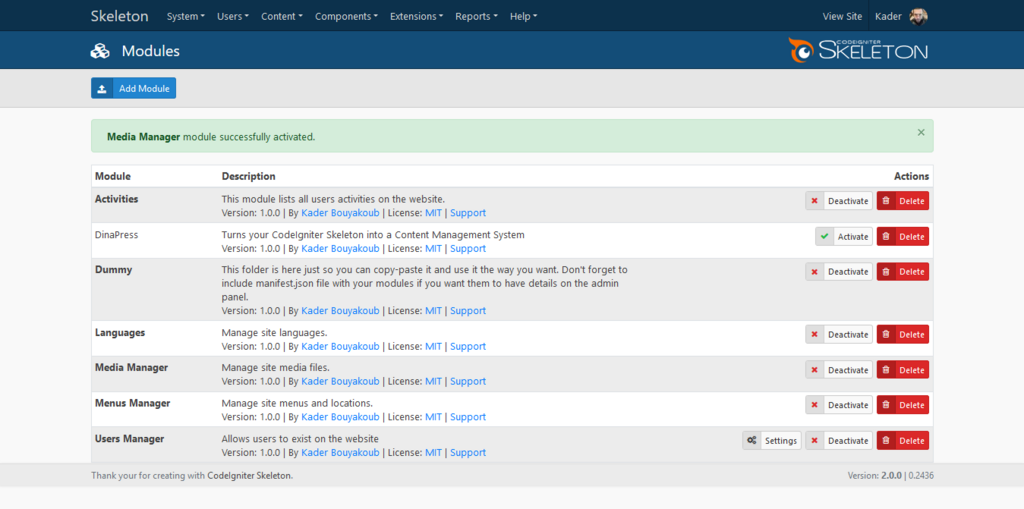Open Support link in Dummy row
This screenshot has width=1024, height=509.
[x=468, y=310]
